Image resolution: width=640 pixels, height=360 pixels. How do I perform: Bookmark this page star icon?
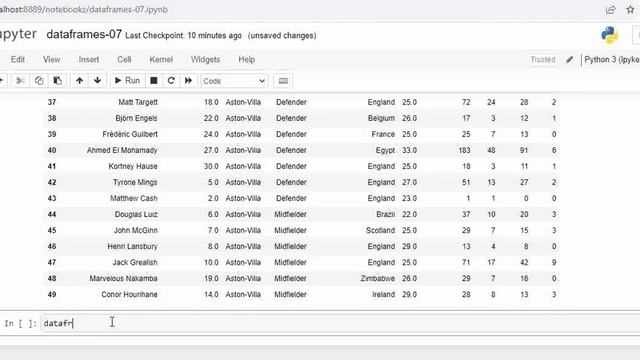pyautogui.click(x=630, y=9)
